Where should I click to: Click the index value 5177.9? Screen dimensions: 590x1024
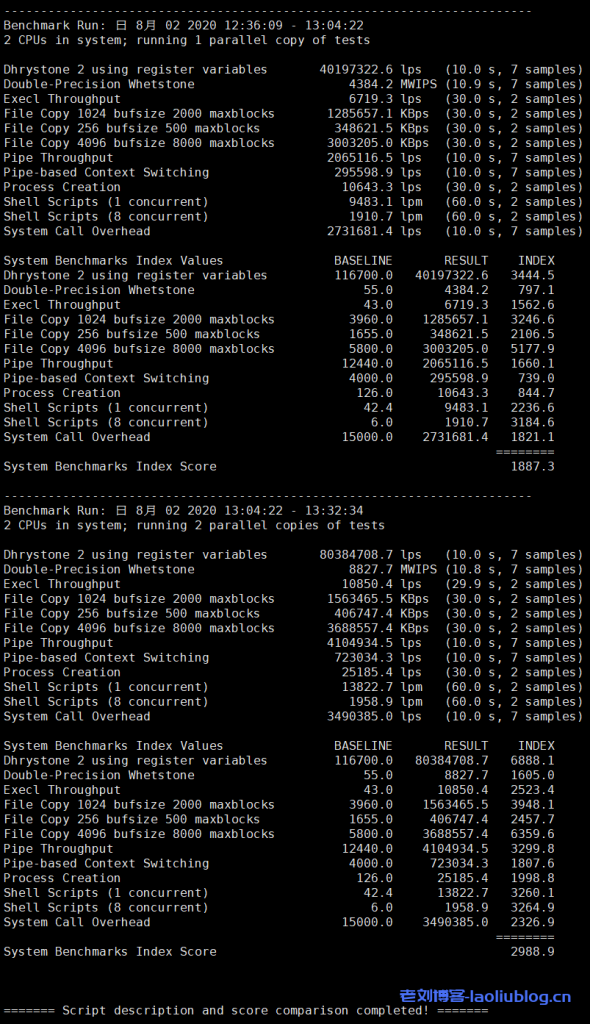(533, 349)
